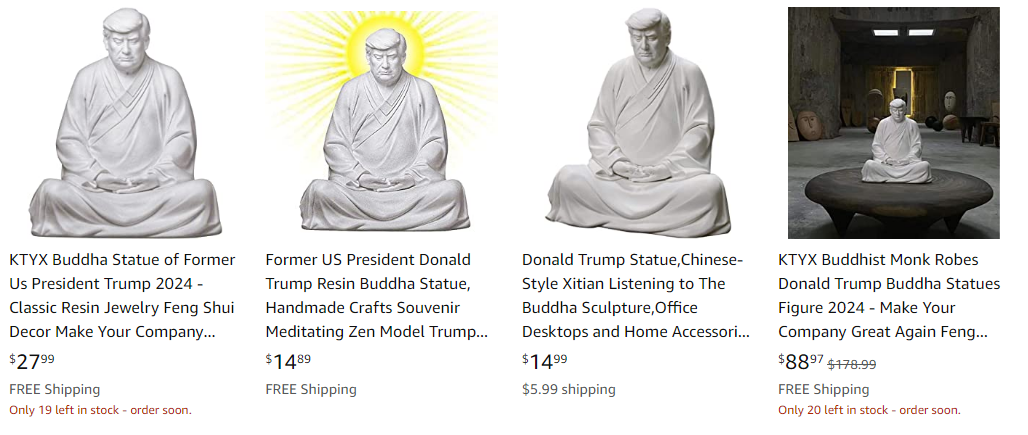Click the $14.89 price
The image size is (1028, 435).
click(x=288, y=361)
